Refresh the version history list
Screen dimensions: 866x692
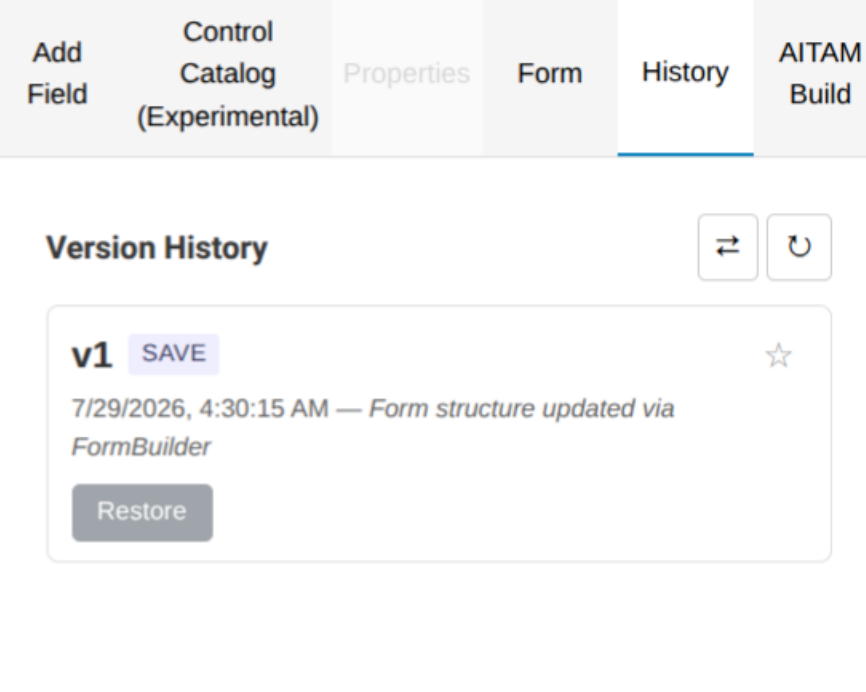pos(799,247)
